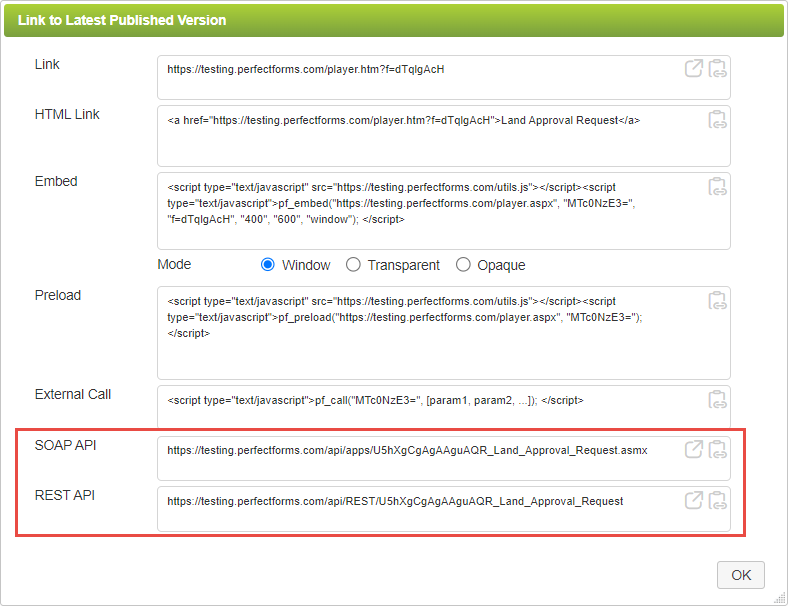Open the REST API URL in new window
788x606 pixels.
click(x=694, y=500)
